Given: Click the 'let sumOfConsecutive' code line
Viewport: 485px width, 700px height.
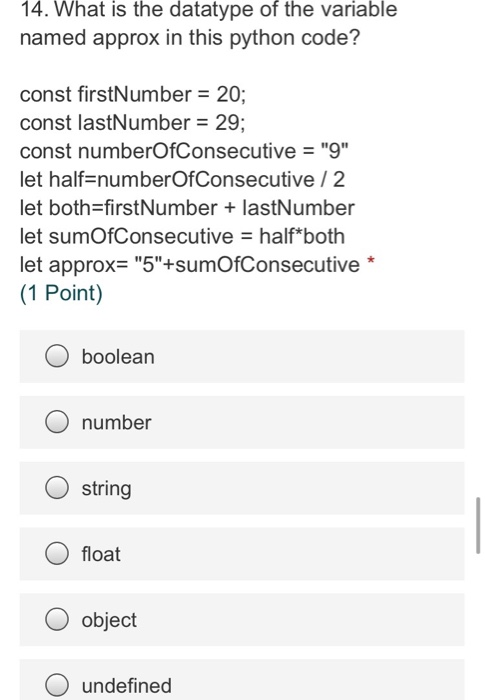Looking at the screenshot, I should pos(182,236).
